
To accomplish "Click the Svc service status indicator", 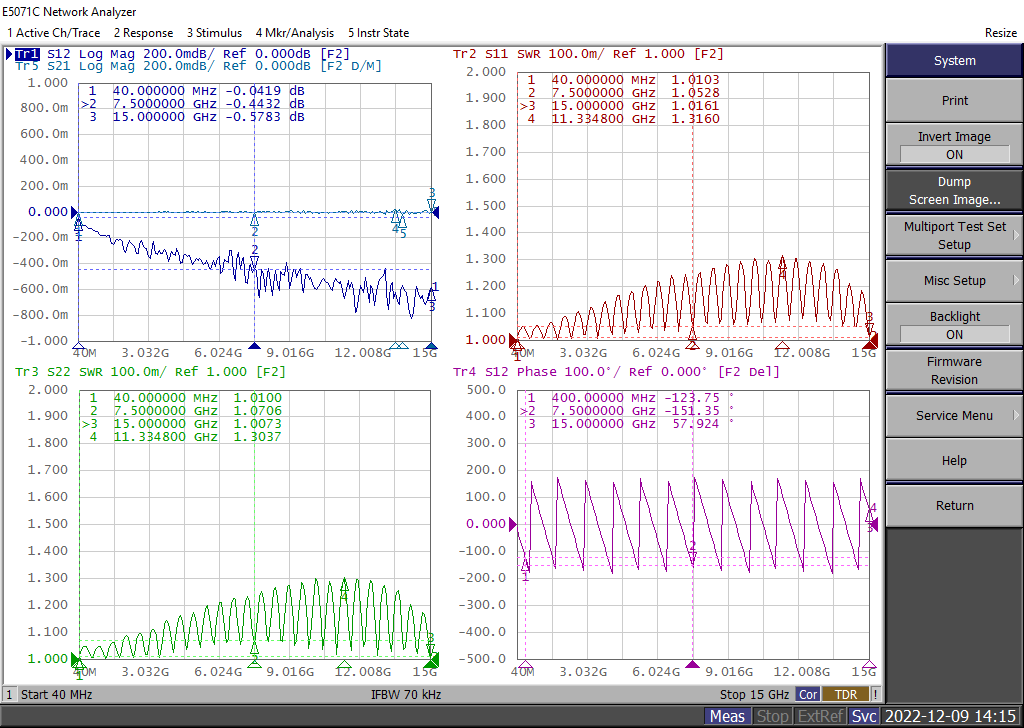I will 863,716.
